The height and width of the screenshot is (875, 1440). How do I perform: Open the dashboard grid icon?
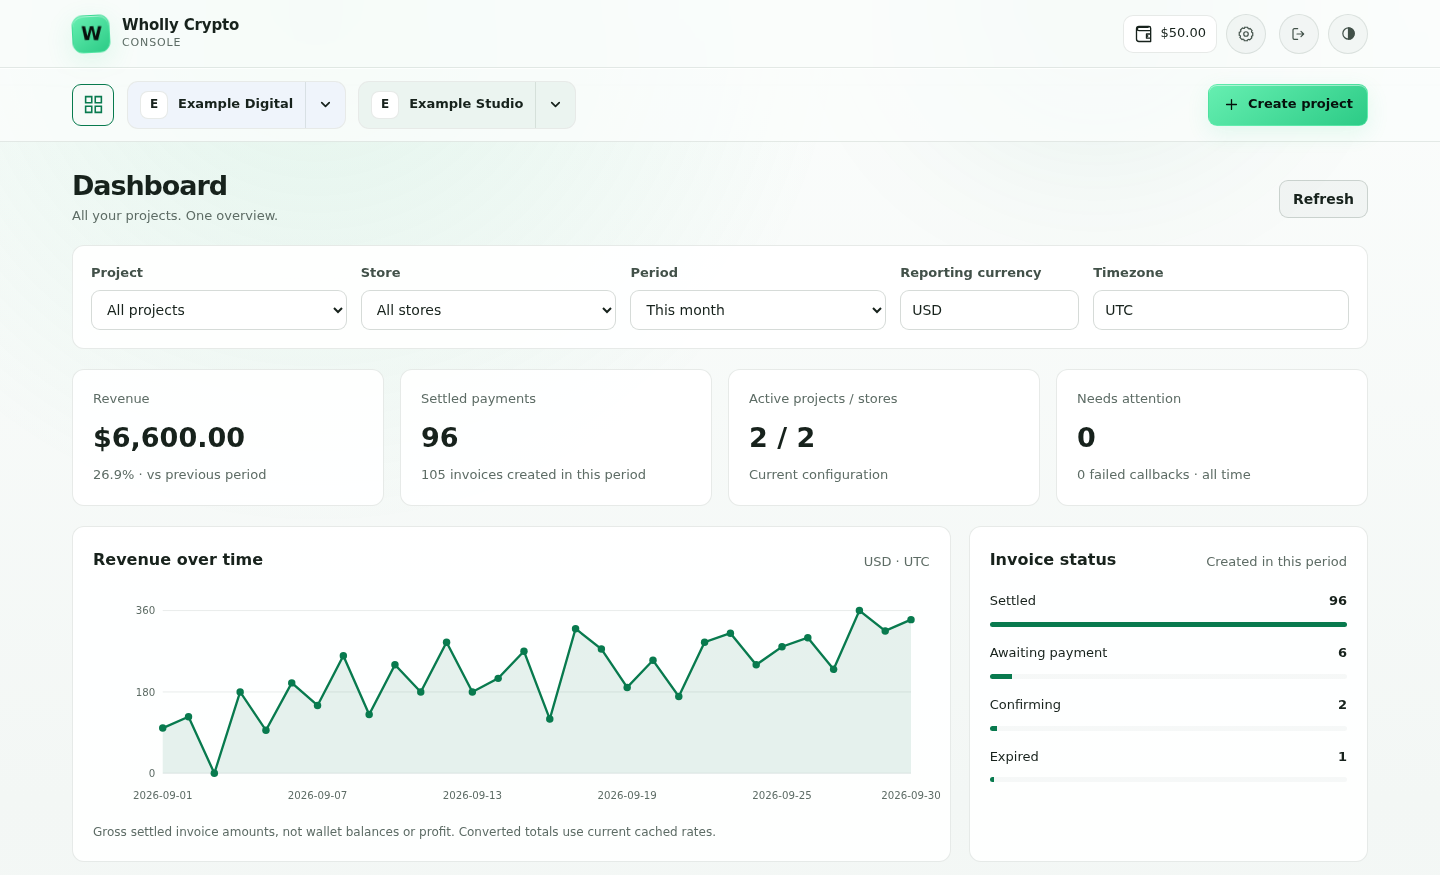pyautogui.click(x=93, y=105)
